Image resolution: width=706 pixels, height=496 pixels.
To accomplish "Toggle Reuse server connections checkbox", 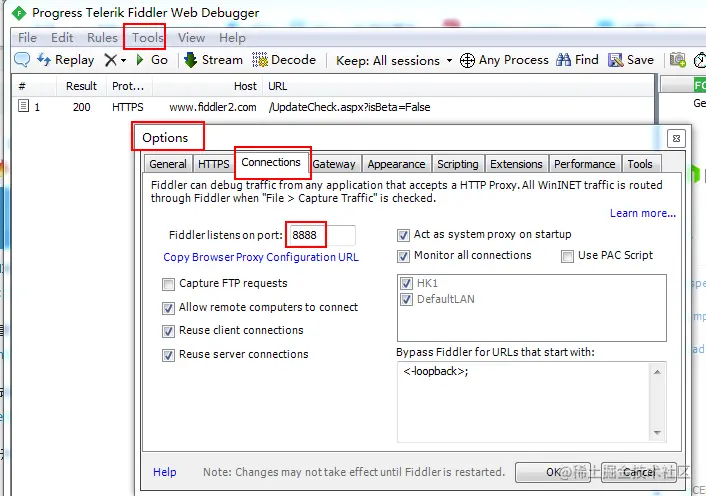I will point(168,355).
